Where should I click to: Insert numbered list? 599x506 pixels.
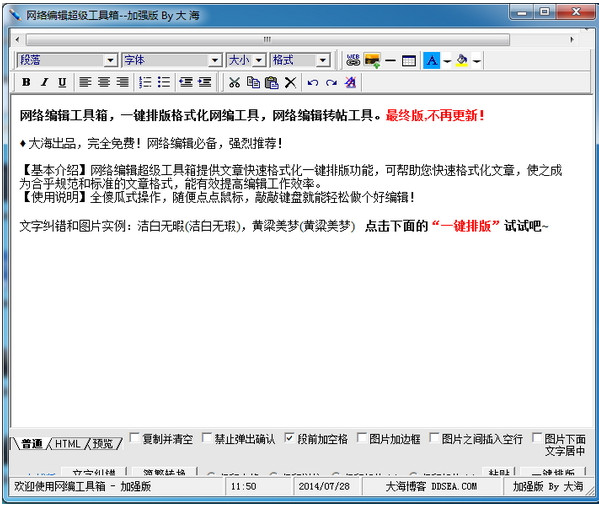coord(146,82)
